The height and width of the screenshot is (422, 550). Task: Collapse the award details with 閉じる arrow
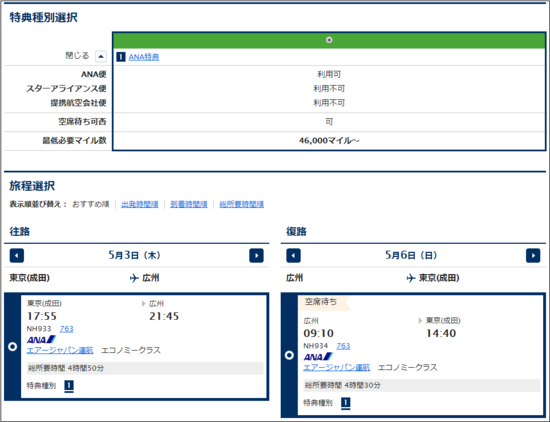101,56
